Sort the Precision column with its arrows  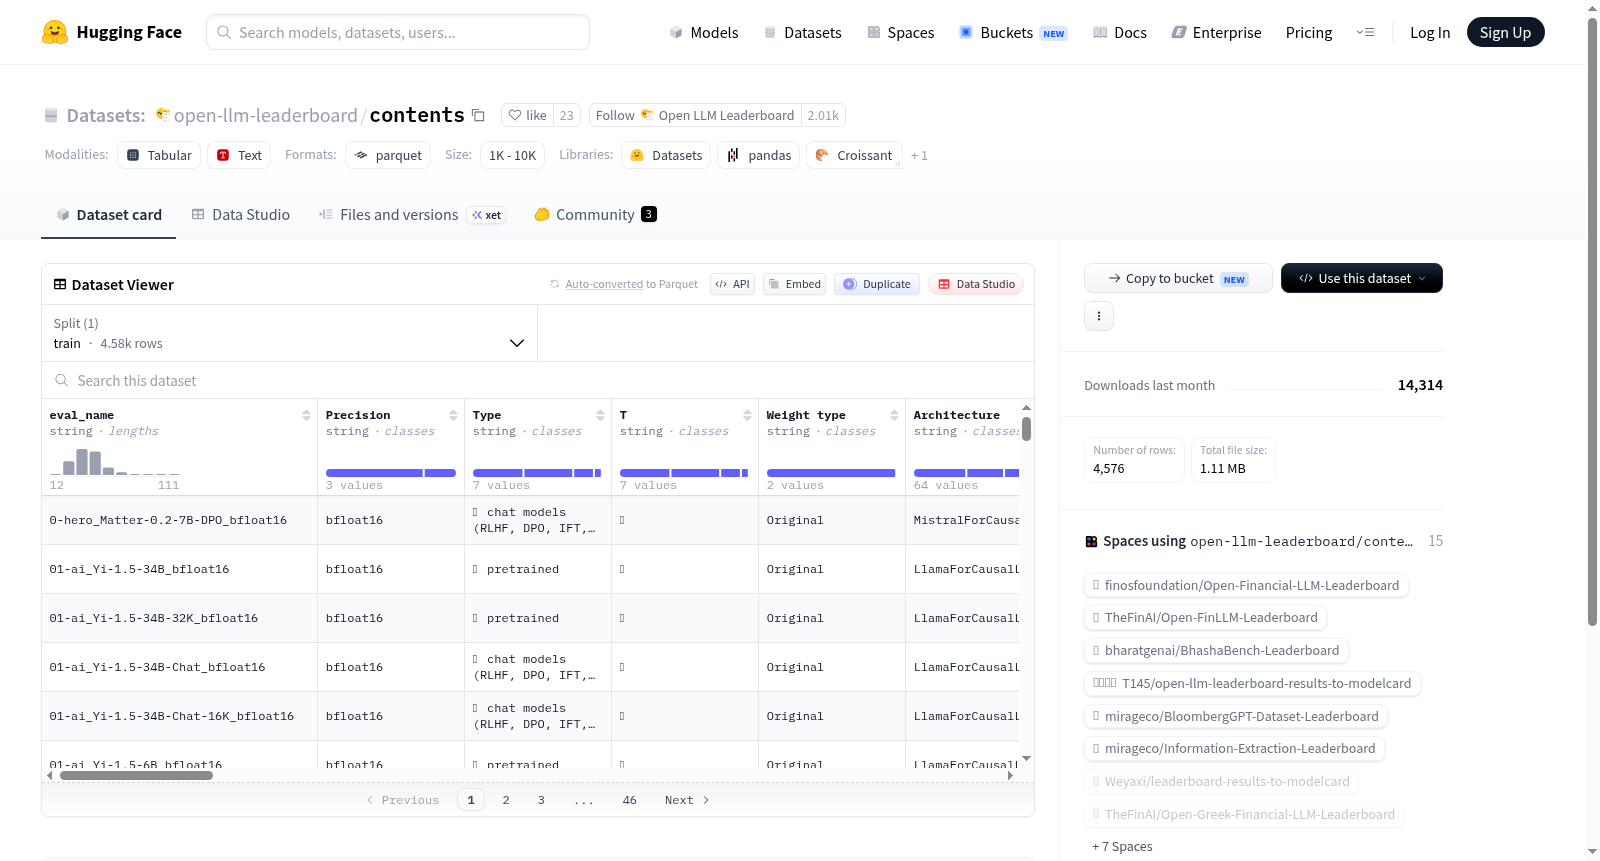coord(453,415)
